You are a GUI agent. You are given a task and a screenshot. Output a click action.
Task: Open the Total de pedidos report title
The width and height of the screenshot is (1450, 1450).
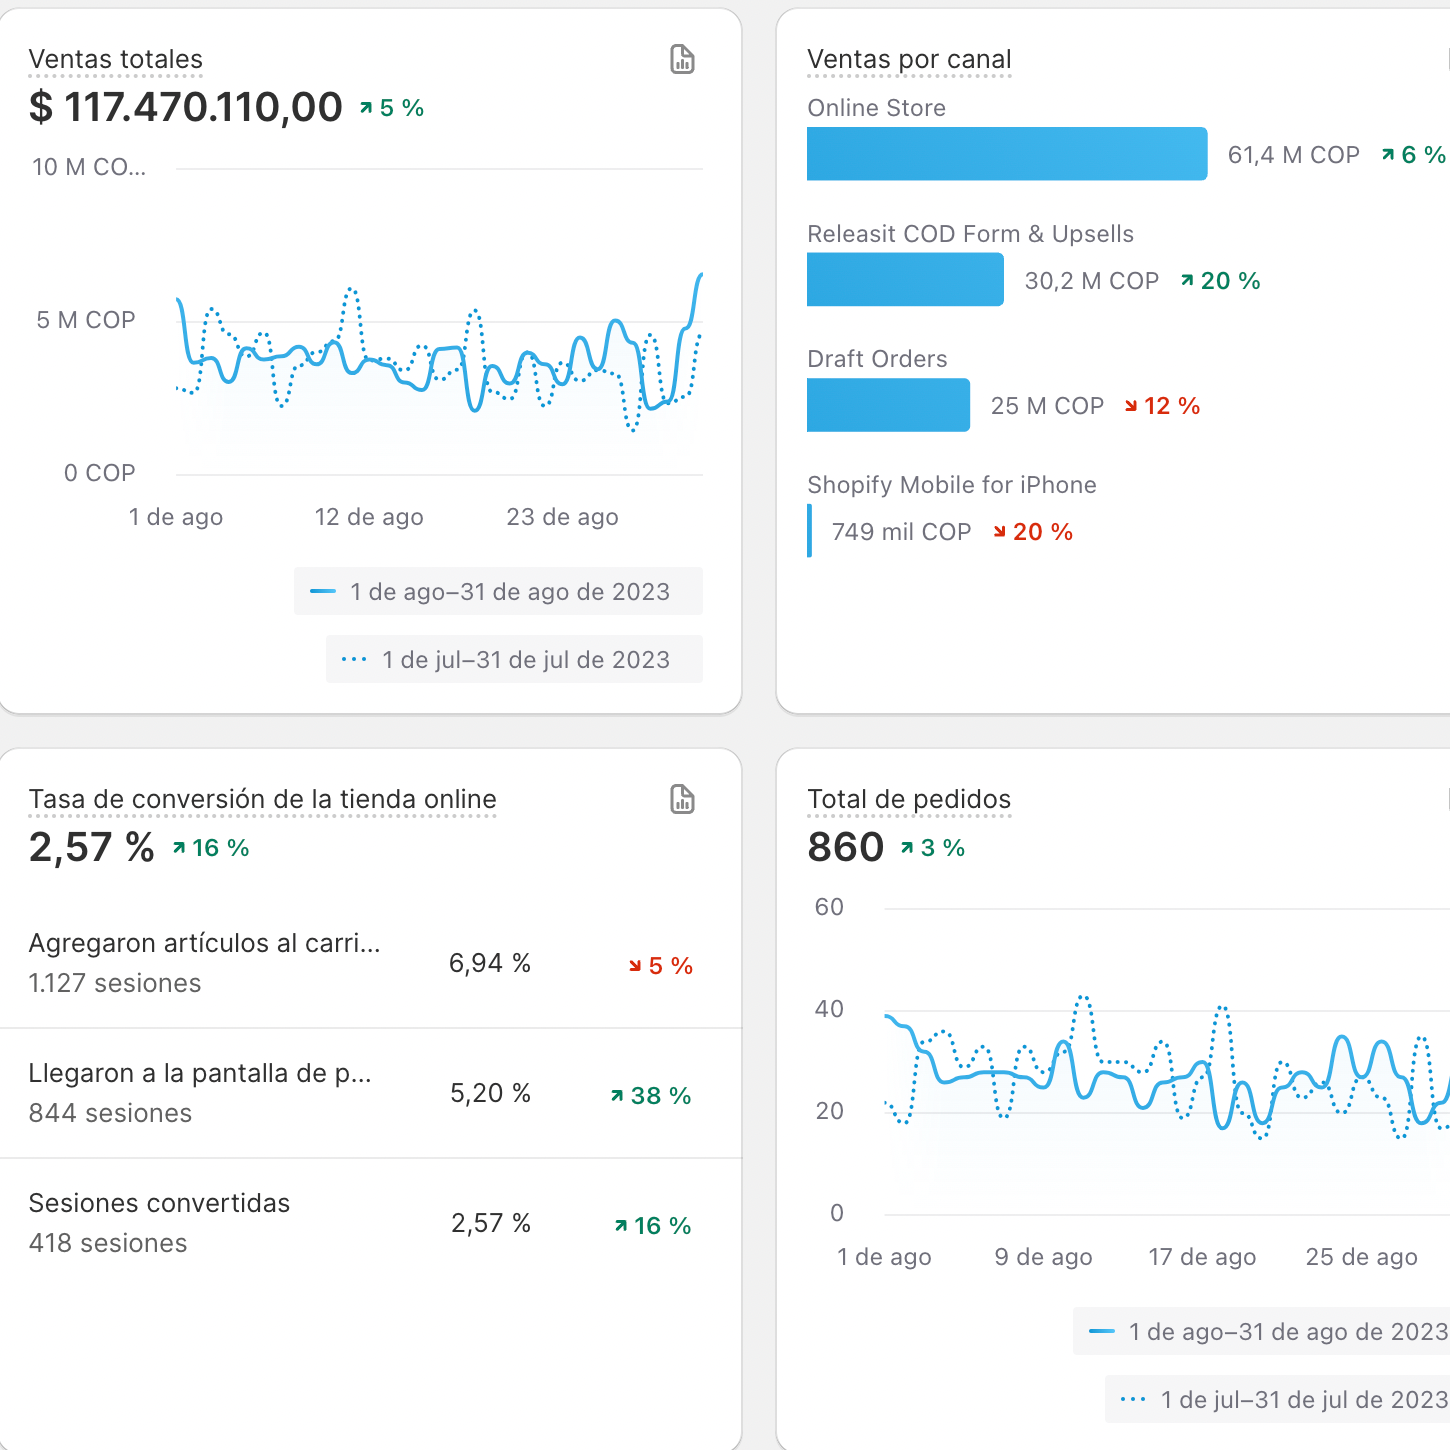click(909, 800)
